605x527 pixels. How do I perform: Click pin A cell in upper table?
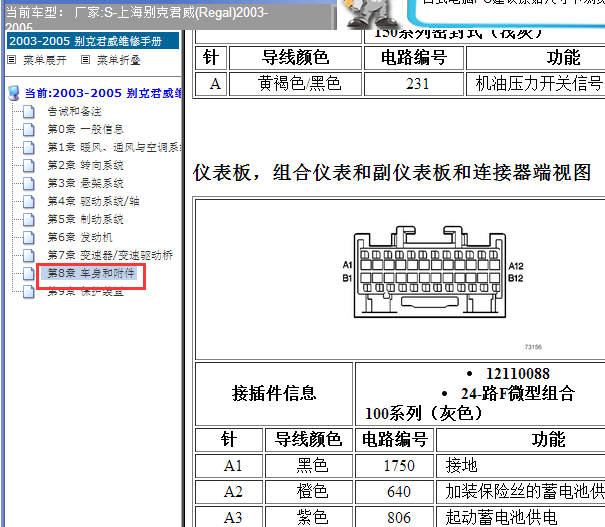pyautogui.click(x=211, y=83)
